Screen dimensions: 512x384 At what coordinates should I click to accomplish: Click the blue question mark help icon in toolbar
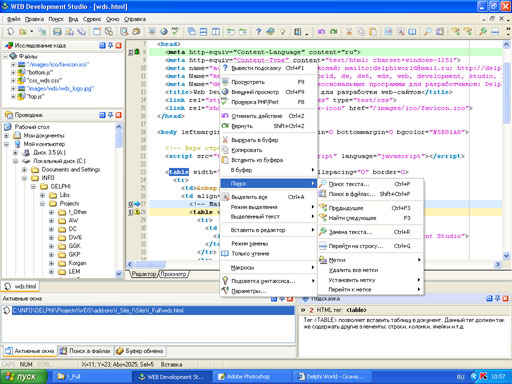click(258, 32)
